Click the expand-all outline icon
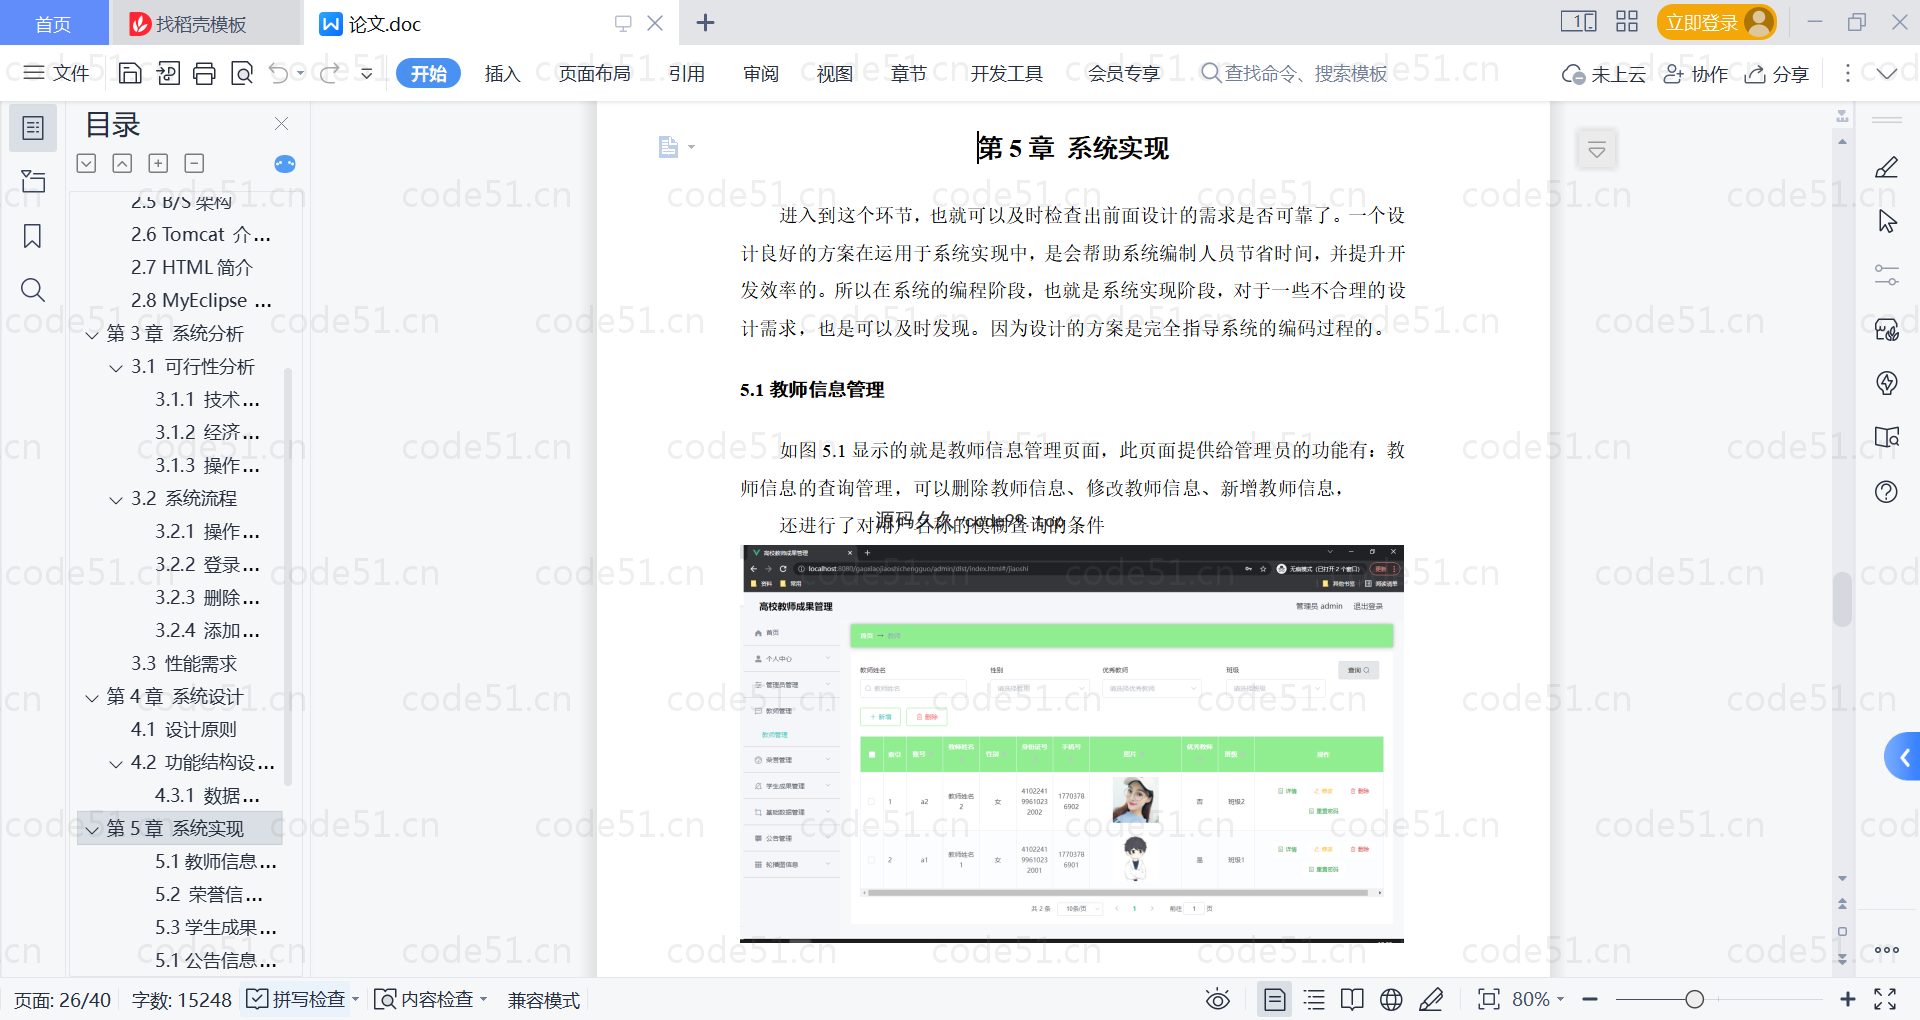This screenshot has height=1020, width=1920. [x=87, y=163]
